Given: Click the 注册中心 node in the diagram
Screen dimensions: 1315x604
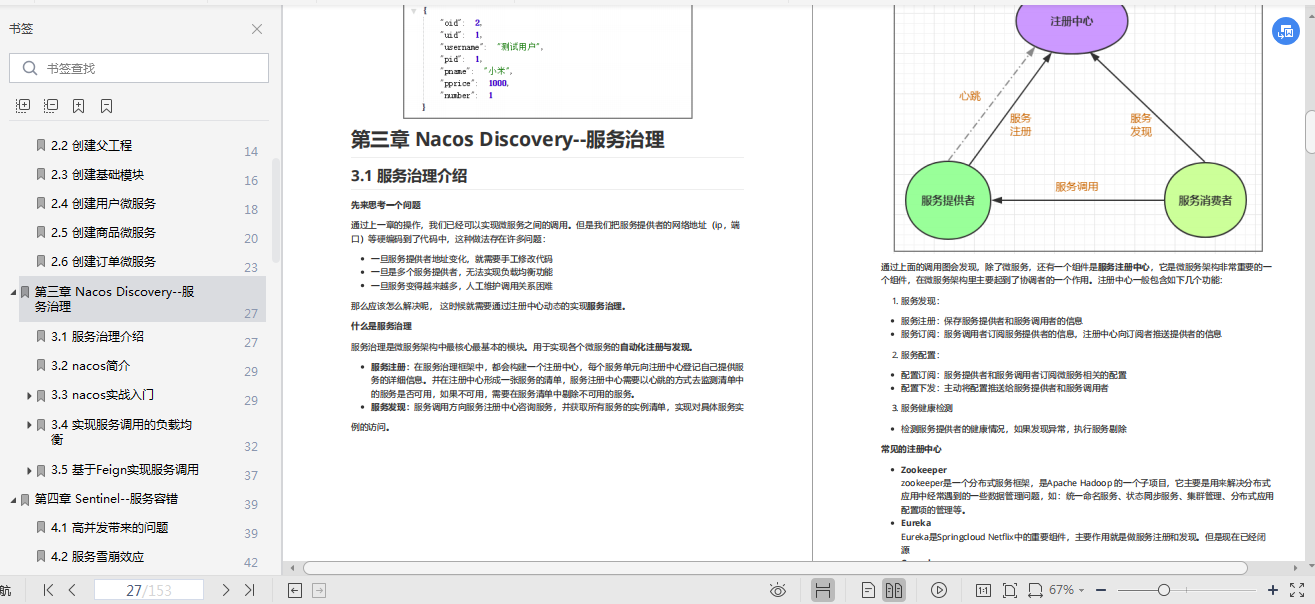Looking at the screenshot, I should pyautogui.click(x=1071, y=22).
